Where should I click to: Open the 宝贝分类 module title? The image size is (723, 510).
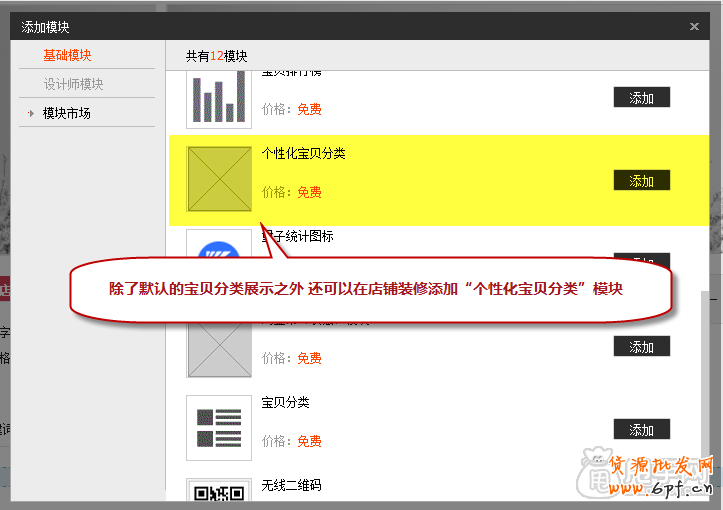(286, 403)
